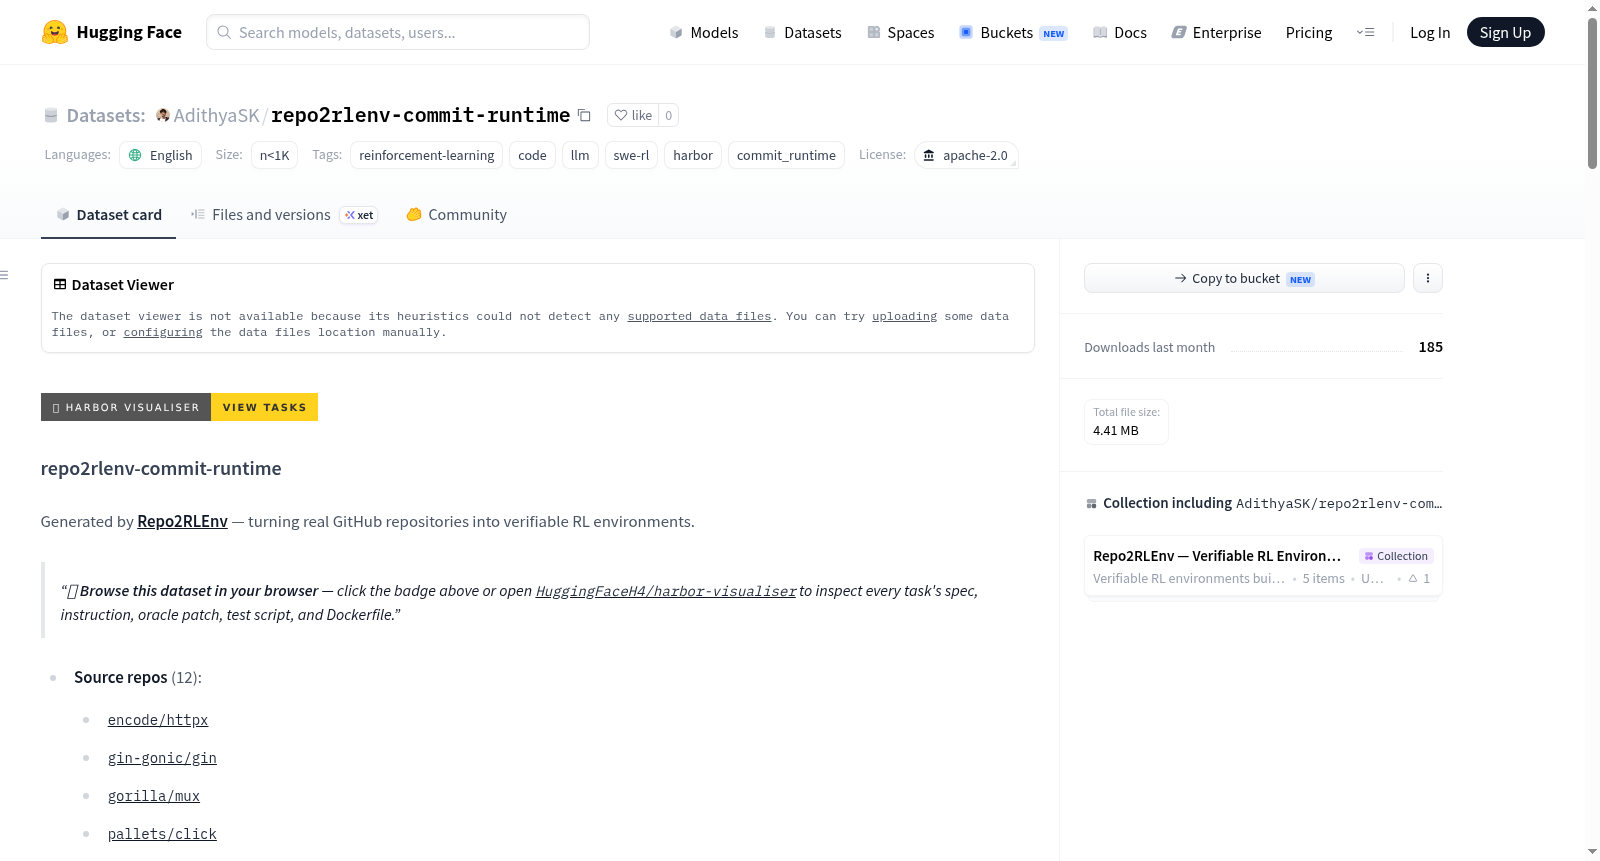Click the Total file size 4.41 MB
This screenshot has width=1600, height=861.
tap(1126, 421)
